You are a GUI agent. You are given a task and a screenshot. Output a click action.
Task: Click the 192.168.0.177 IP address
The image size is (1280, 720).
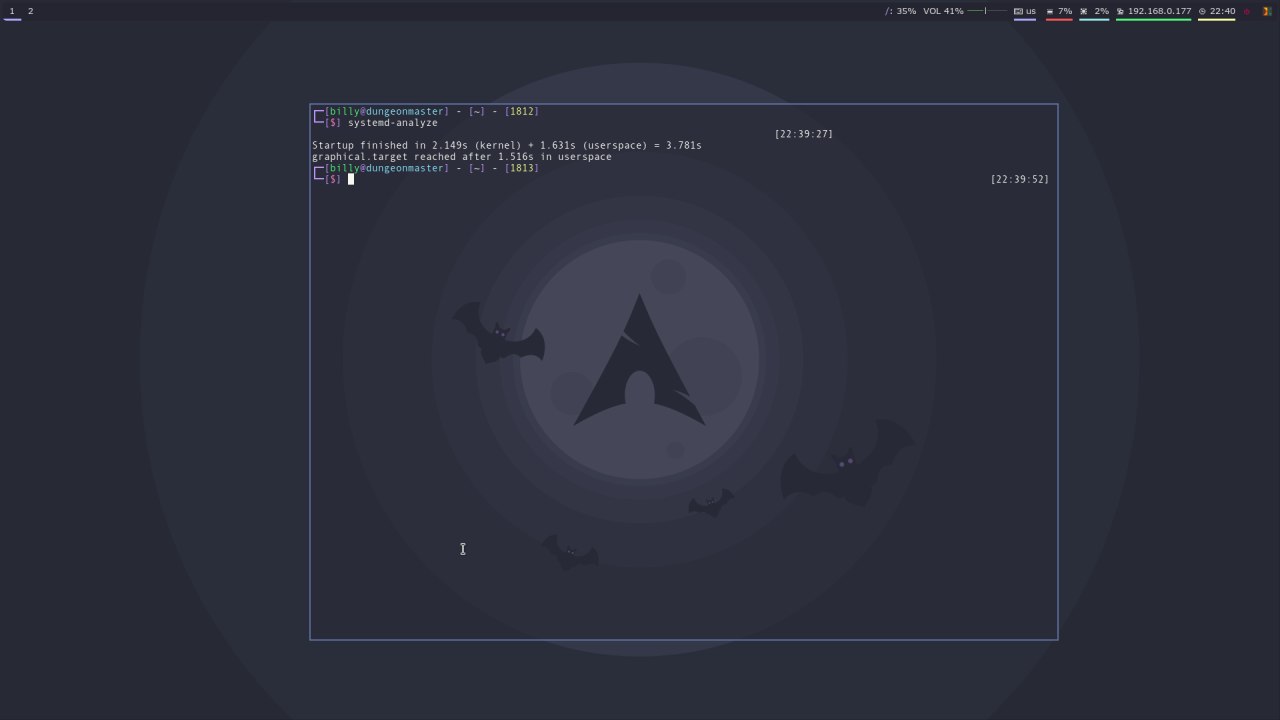(x=1160, y=11)
